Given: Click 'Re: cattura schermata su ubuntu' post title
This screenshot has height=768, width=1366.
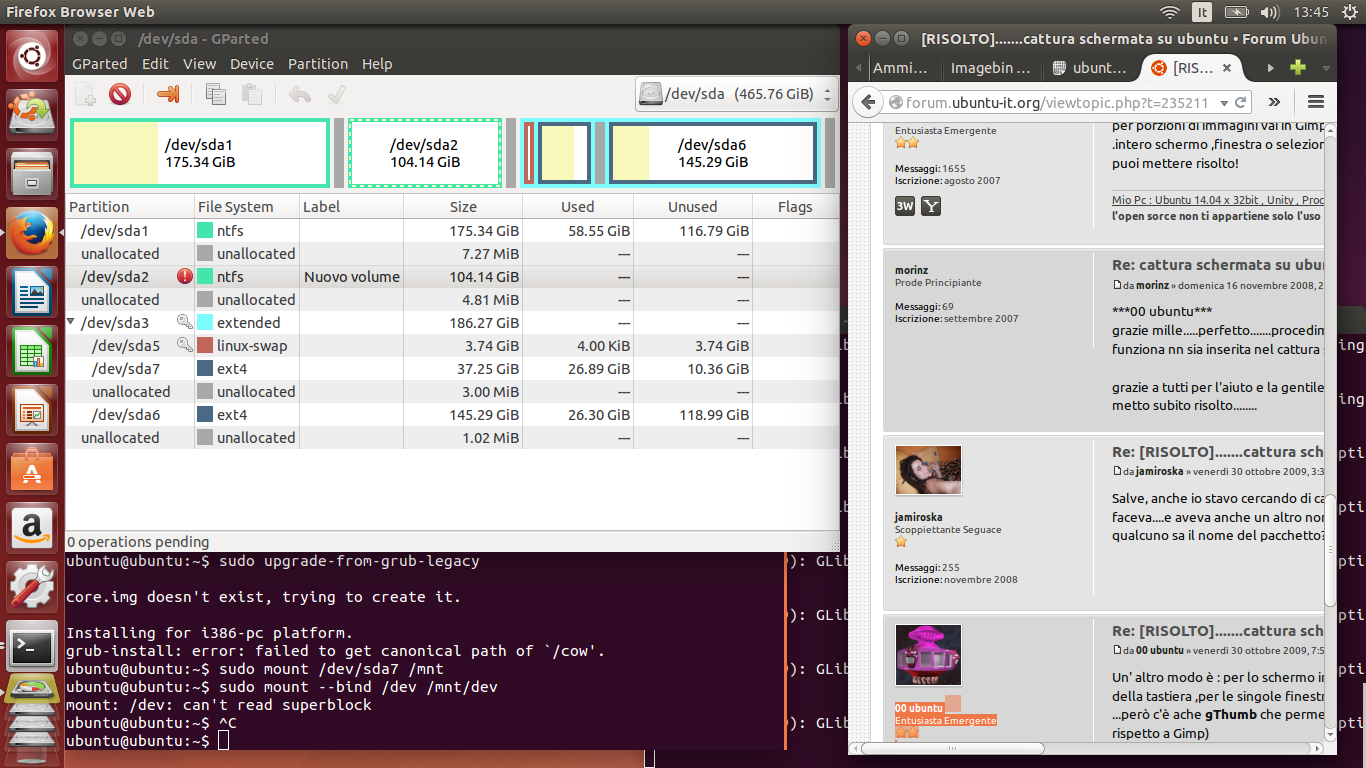Looking at the screenshot, I should [x=1218, y=265].
